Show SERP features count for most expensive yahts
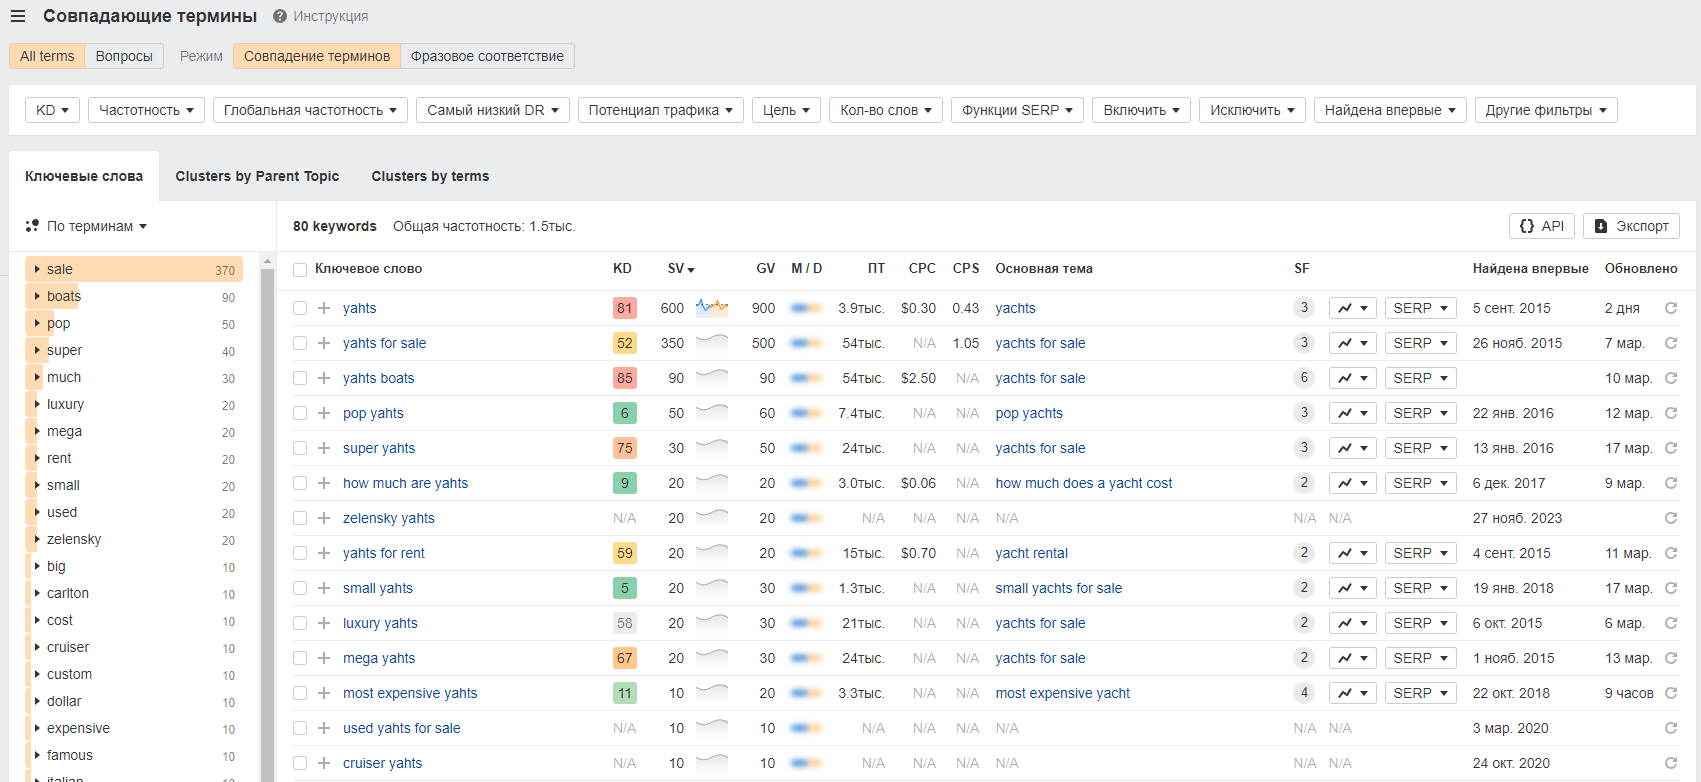Image resolution: width=1701 pixels, height=782 pixels. pos(1303,693)
